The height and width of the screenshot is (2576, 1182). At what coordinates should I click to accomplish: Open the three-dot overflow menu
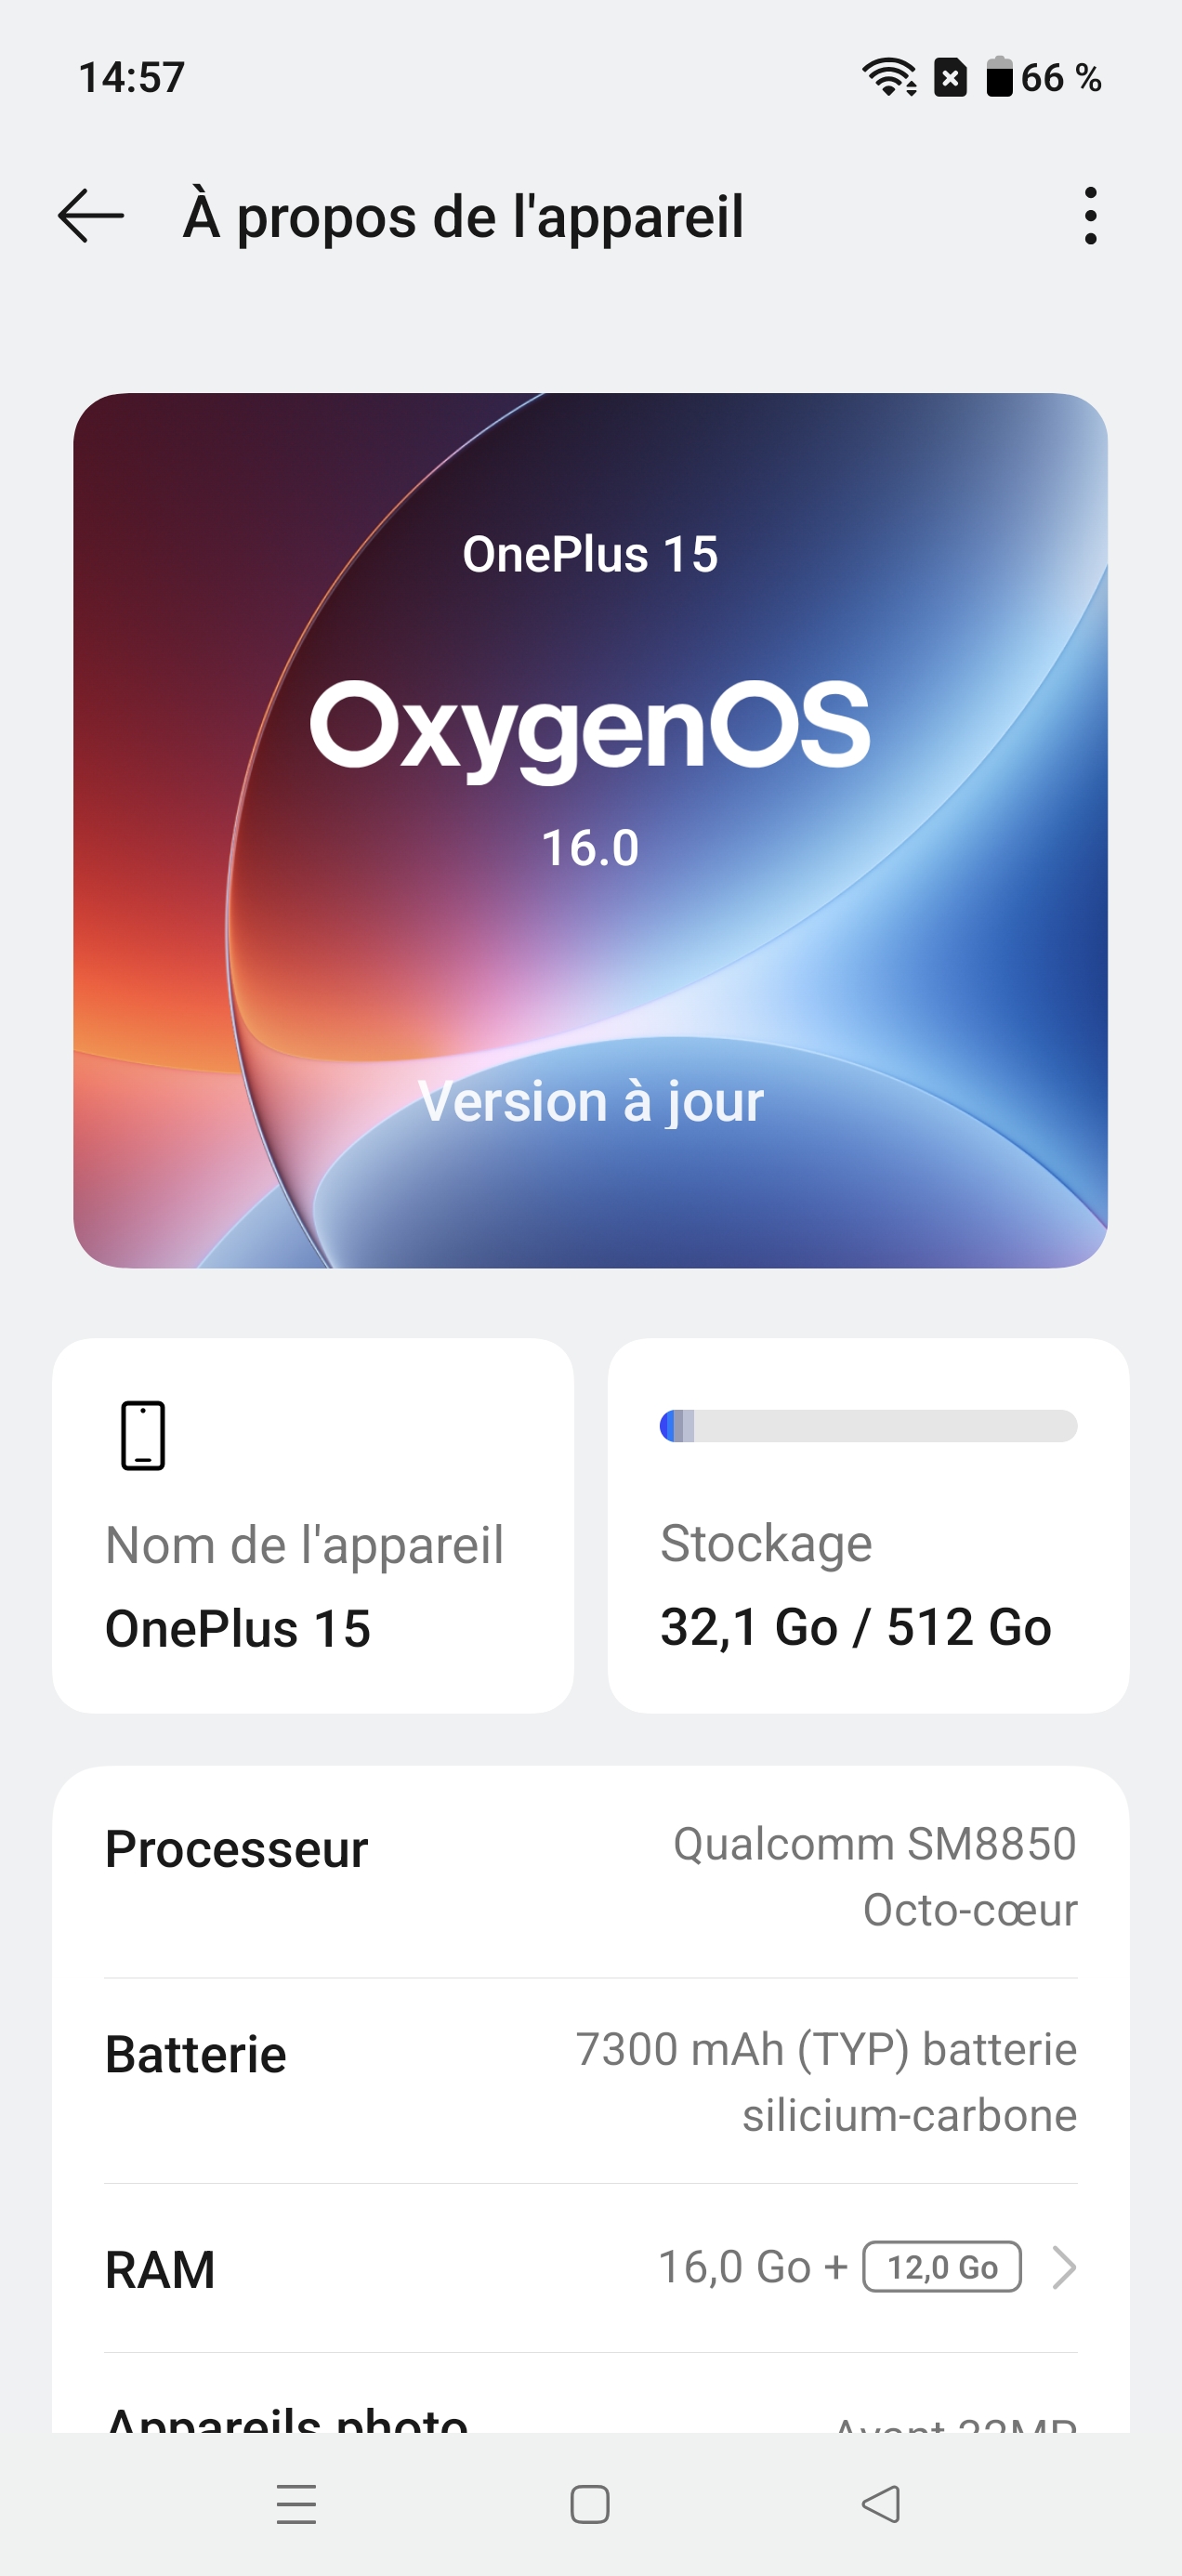[x=1090, y=216]
